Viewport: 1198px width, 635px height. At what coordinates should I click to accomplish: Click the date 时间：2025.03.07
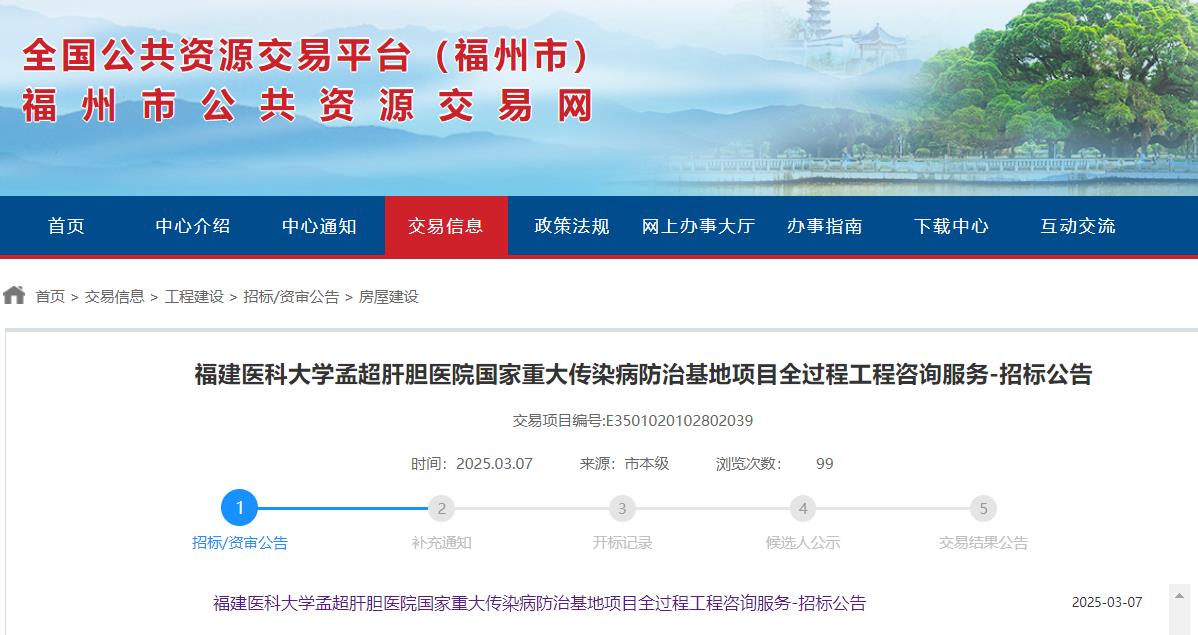click(x=471, y=464)
